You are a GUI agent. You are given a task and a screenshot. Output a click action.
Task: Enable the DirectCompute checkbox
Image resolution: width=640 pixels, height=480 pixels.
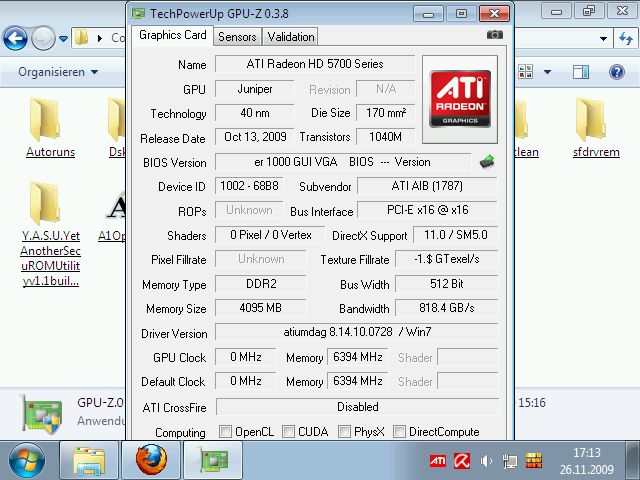(399, 432)
